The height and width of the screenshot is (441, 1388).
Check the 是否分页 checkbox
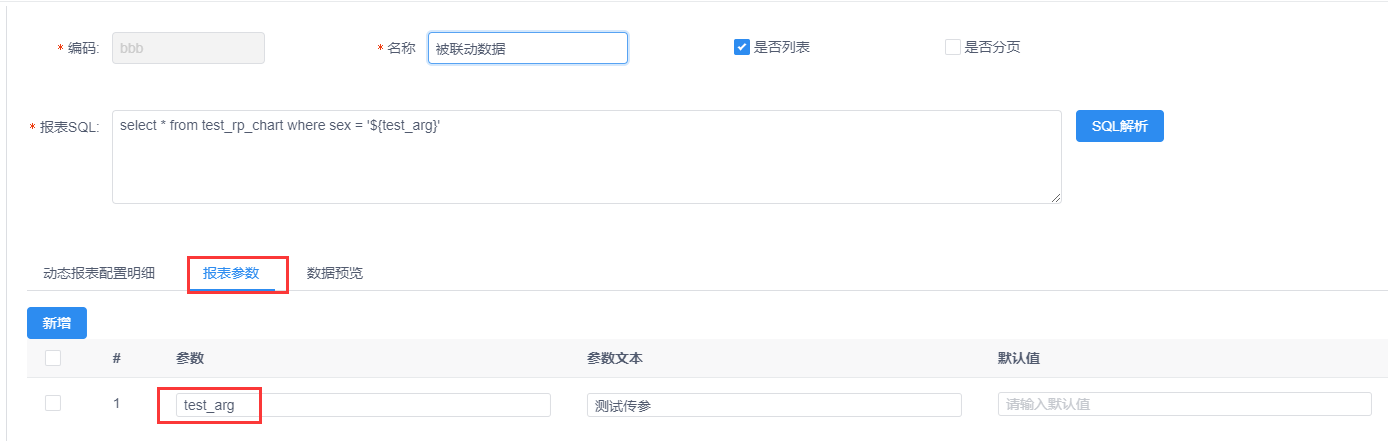pos(952,47)
